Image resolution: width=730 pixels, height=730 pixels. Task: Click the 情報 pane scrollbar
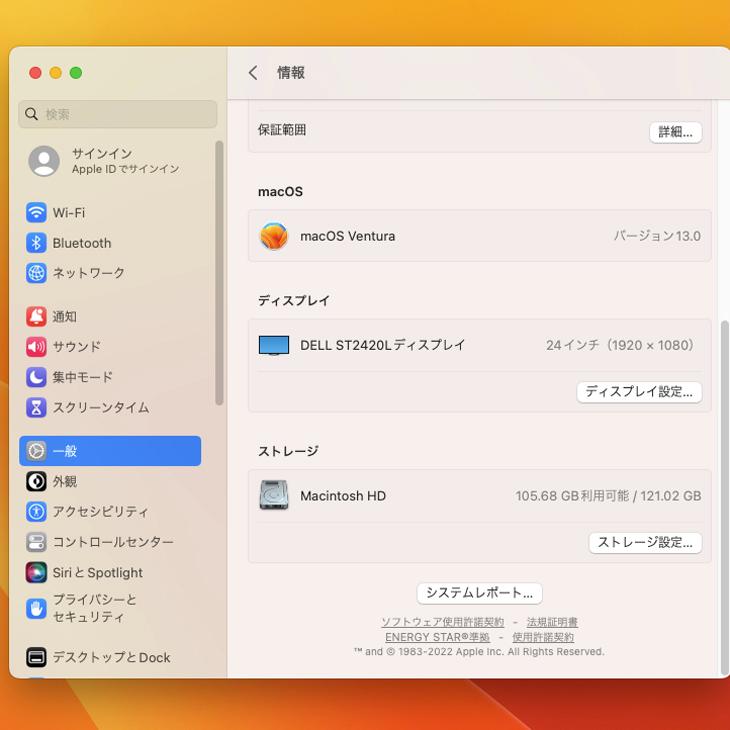click(724, 497)
